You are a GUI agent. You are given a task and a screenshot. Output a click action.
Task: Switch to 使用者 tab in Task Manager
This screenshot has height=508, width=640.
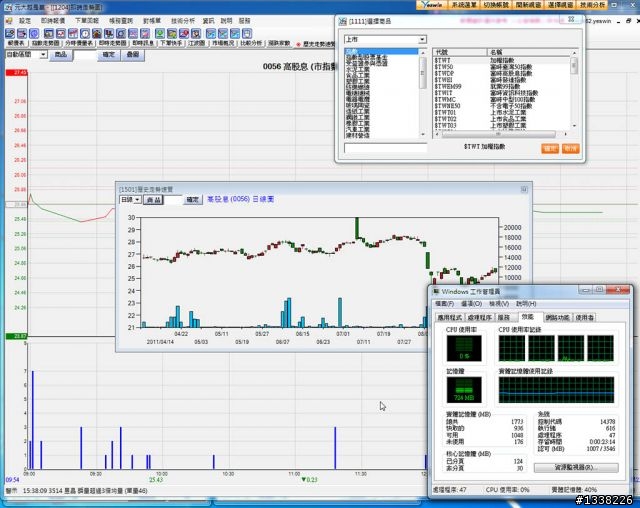(x=584, y=317)
